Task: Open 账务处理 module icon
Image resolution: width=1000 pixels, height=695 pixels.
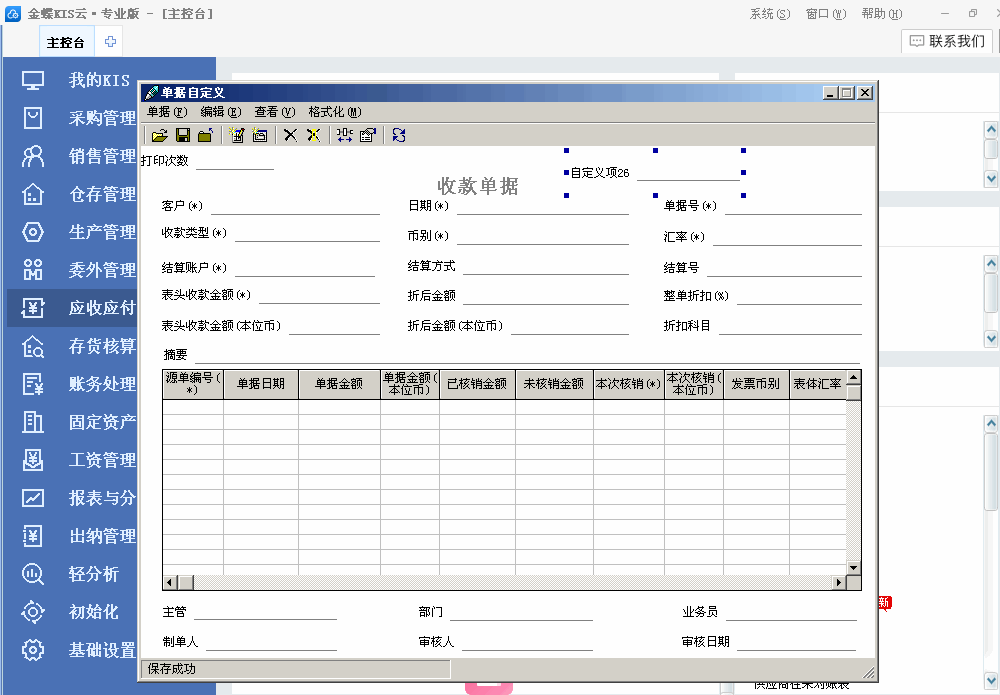Action: [33, 384]
